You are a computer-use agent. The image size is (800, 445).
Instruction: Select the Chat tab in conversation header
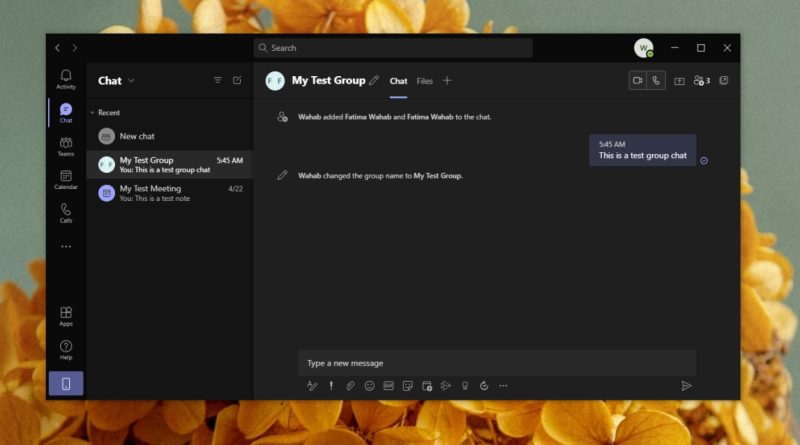pyautogui.click(x=398, y=81)
